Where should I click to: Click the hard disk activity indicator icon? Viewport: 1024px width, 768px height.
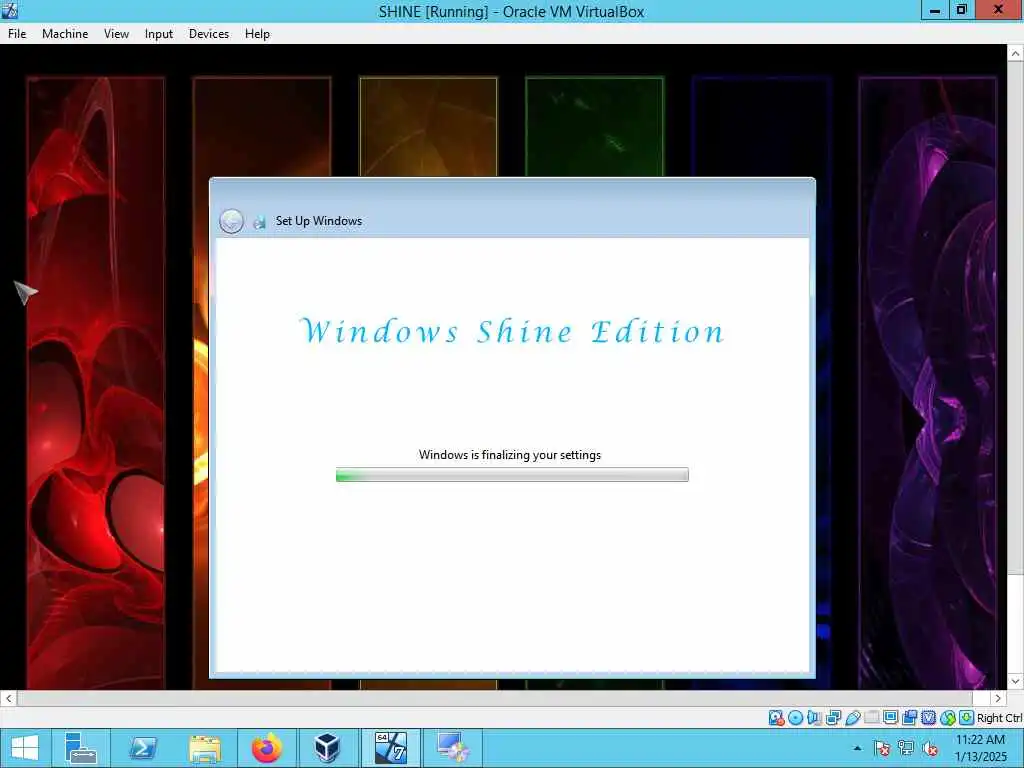tap(776, 718)
